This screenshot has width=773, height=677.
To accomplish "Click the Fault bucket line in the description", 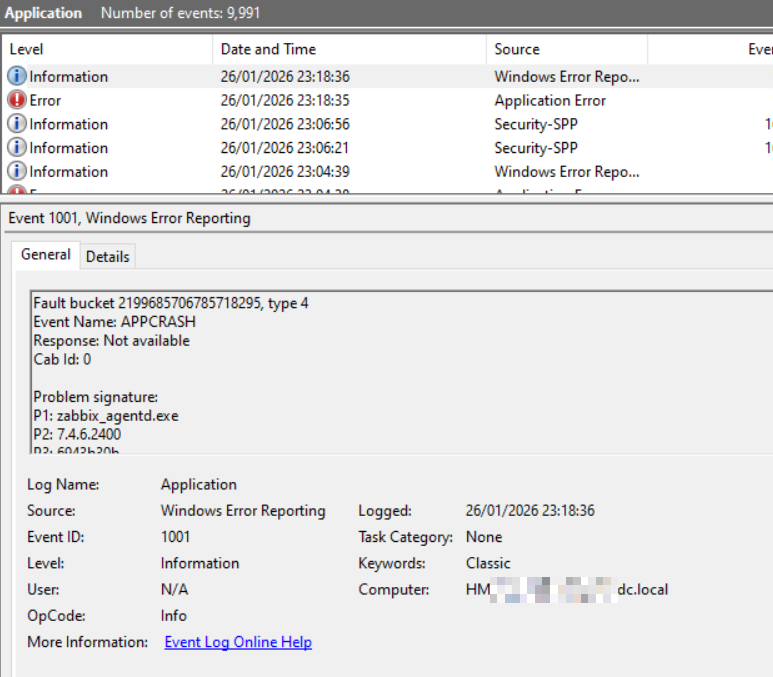I will point(171,303).
